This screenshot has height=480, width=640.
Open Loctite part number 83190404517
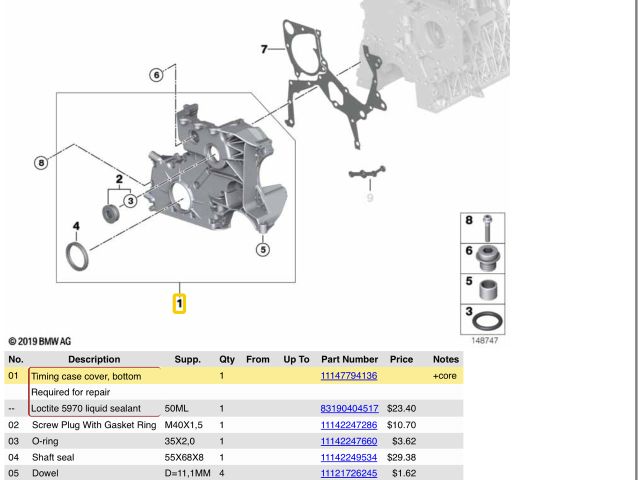(x=348, y=409)
